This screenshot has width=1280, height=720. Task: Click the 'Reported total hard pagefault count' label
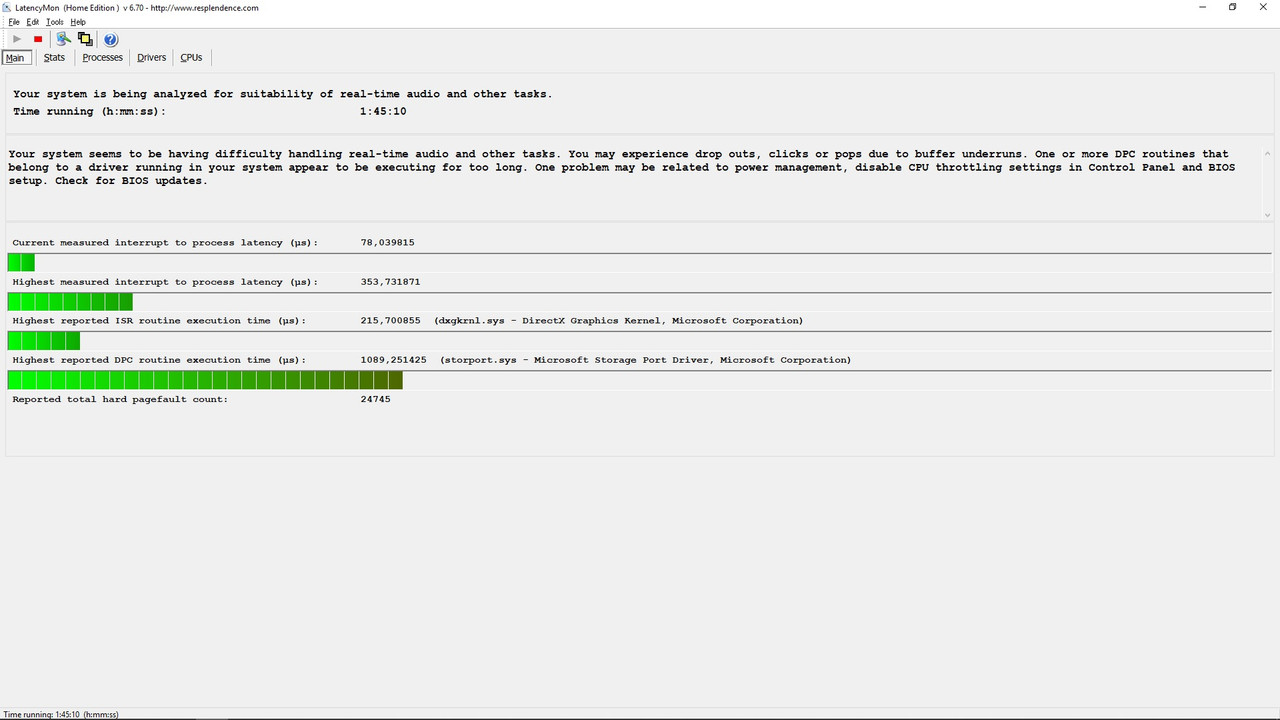(120, 399)
